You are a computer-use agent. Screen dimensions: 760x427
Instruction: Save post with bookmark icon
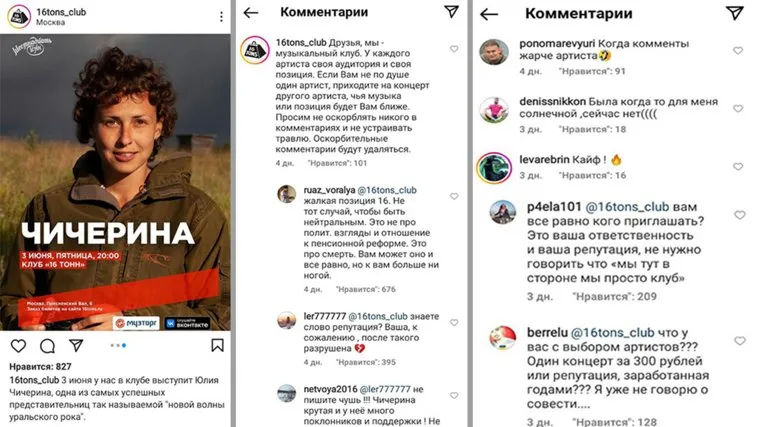[x=217, y=345]
